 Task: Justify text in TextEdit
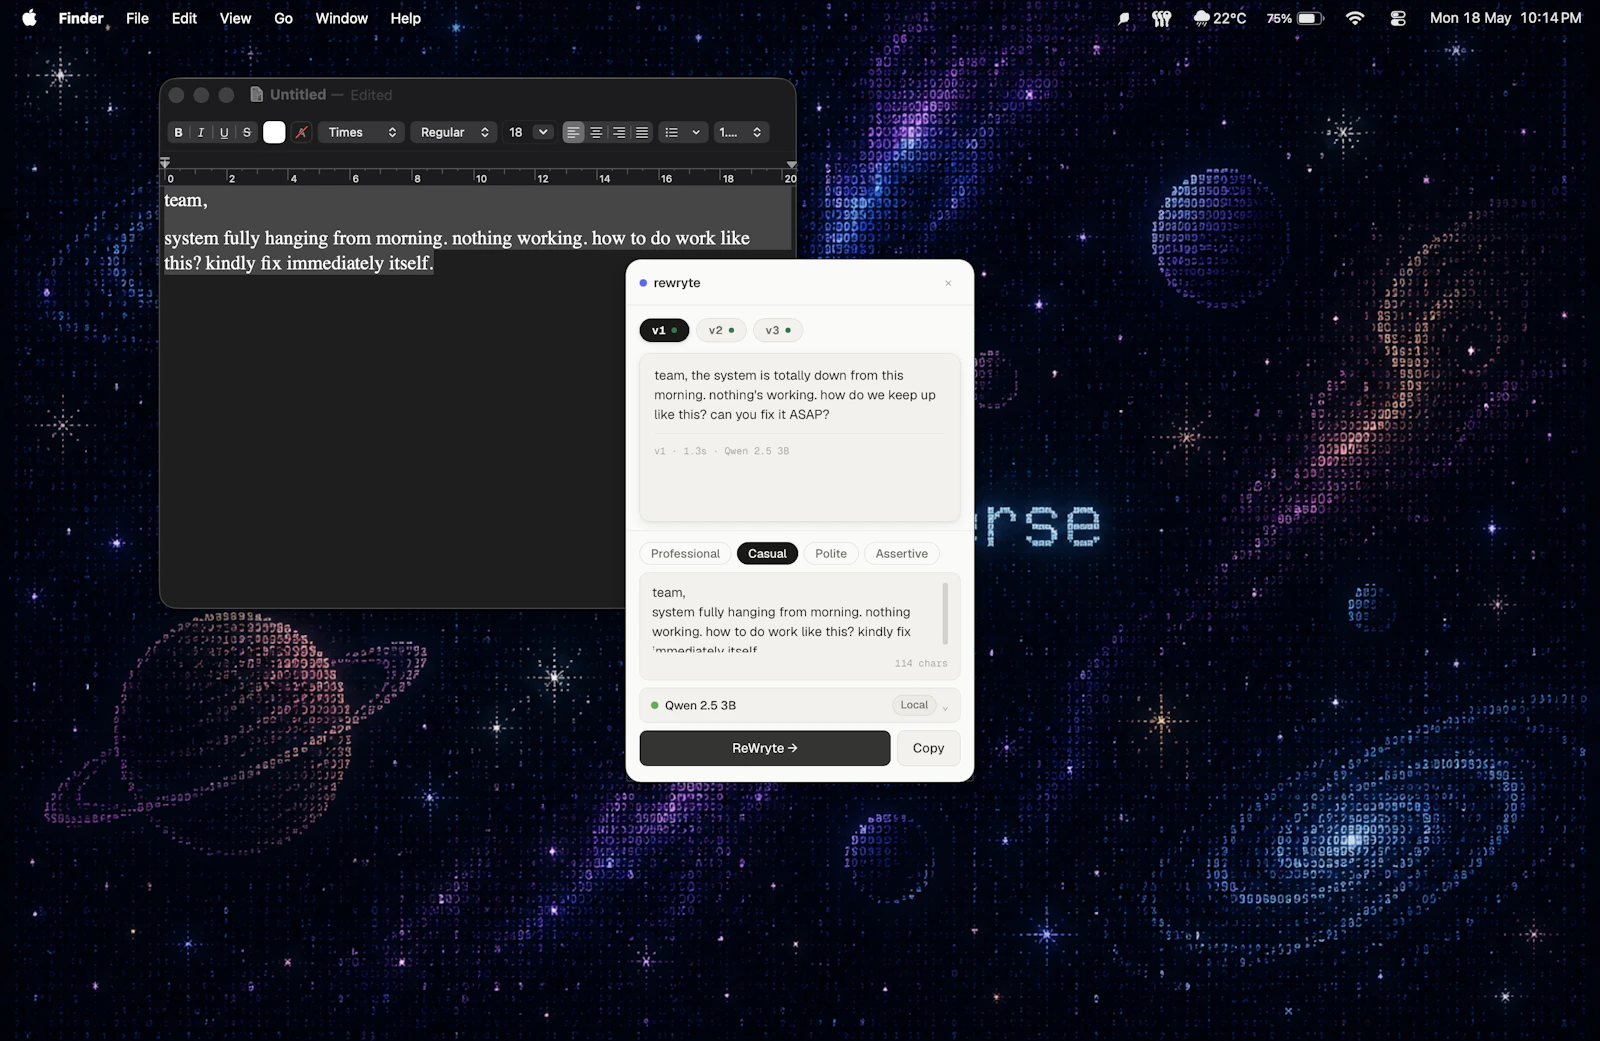(642, 132)
